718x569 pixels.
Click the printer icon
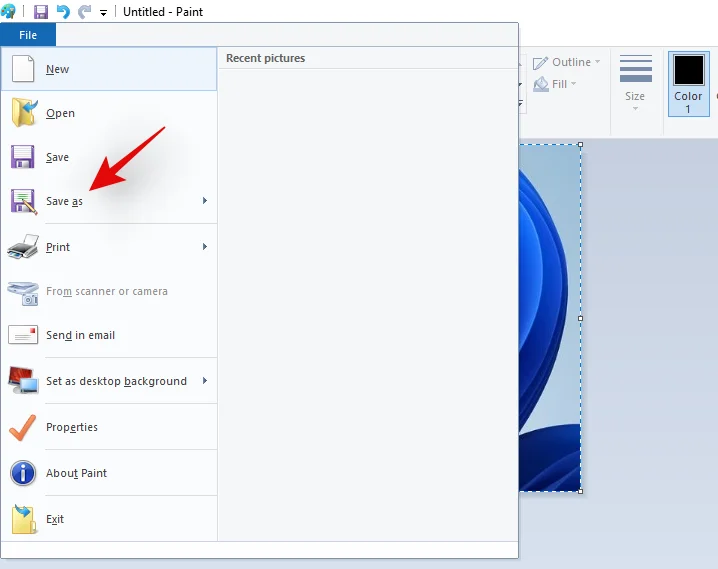point(23,247)
